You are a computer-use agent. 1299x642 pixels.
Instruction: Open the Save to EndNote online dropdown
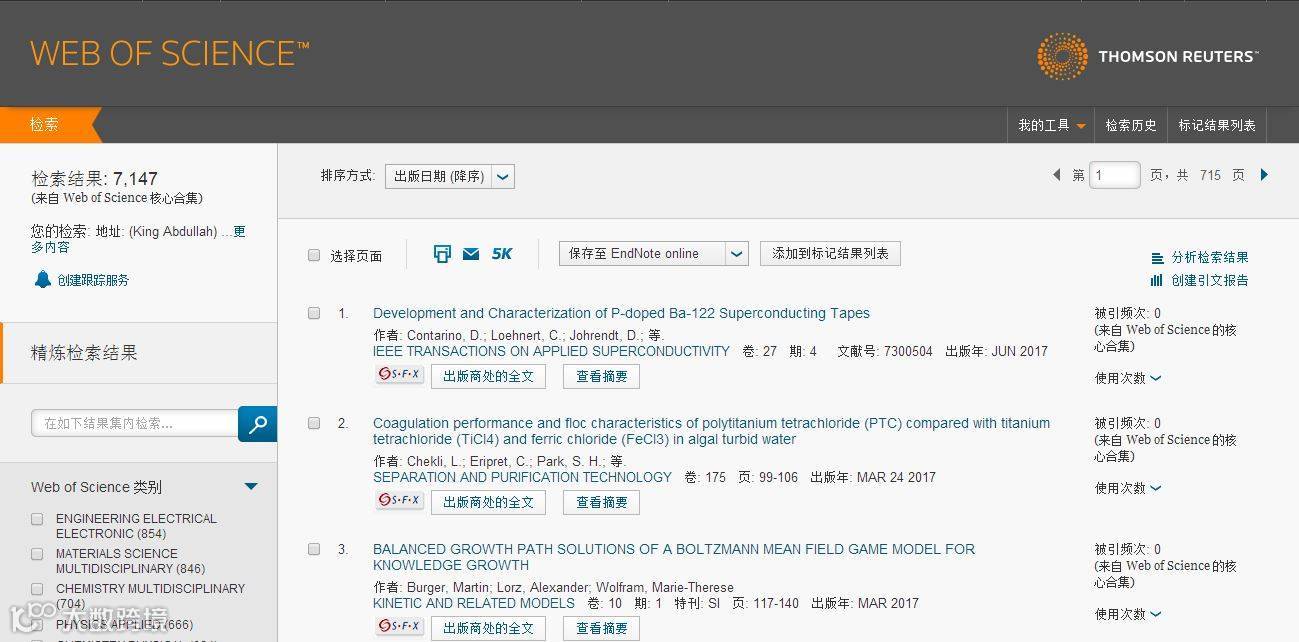click(654, 254)
